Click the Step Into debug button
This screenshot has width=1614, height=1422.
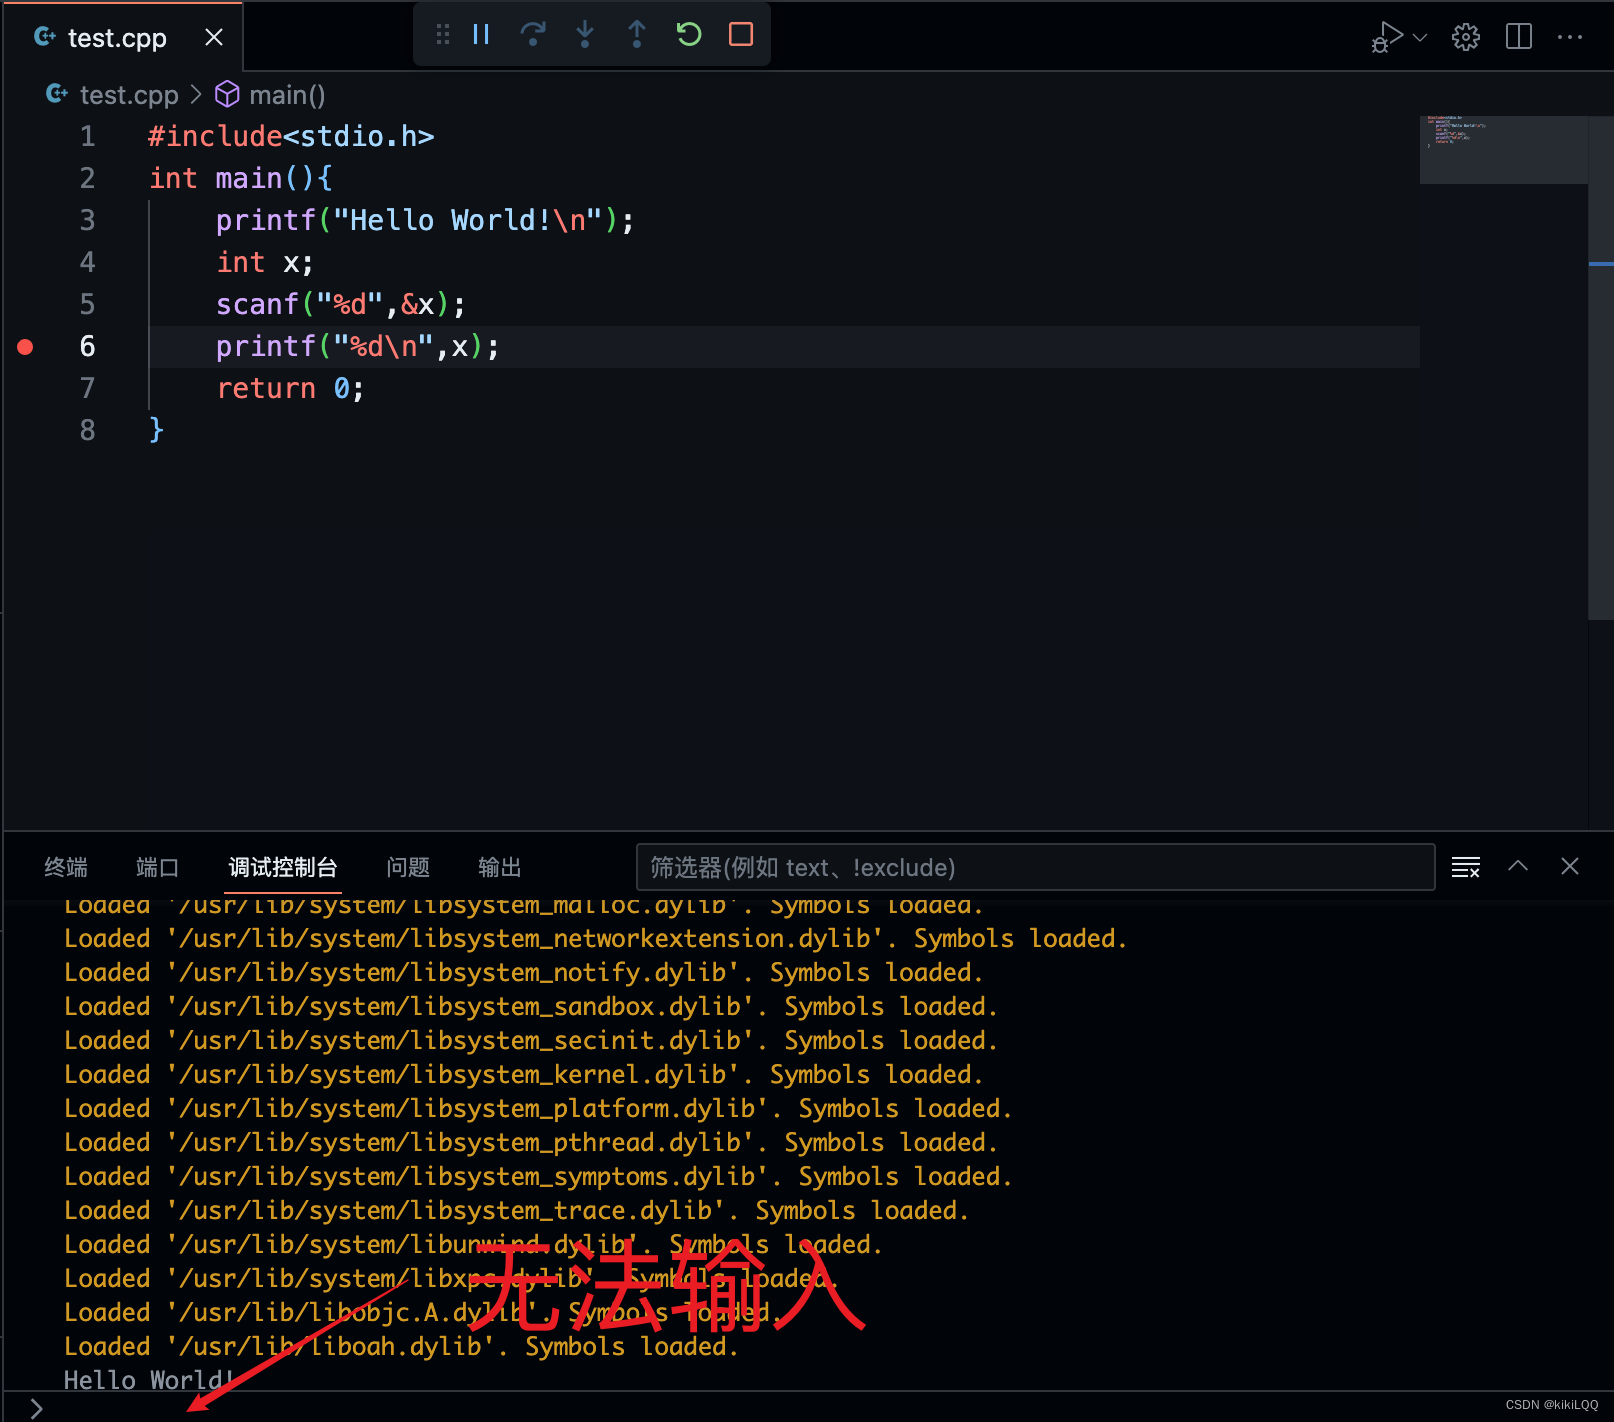585,35
